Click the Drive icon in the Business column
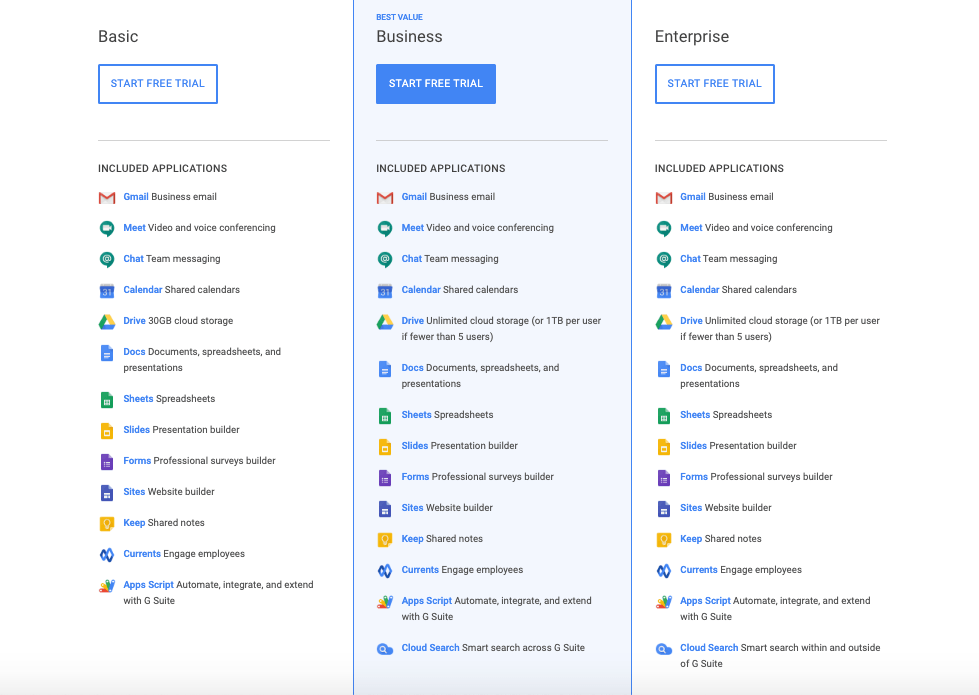The image size is (979, 695). [385, 321]
